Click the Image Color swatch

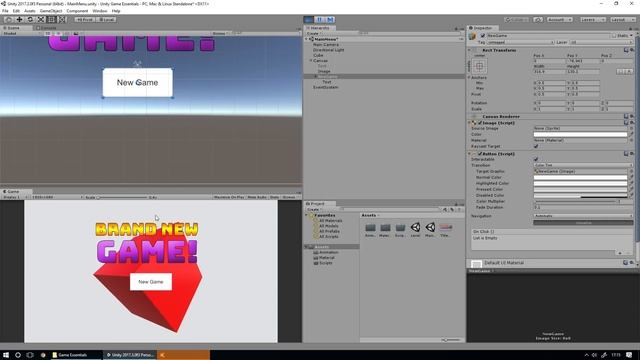[x=580, y=134]
